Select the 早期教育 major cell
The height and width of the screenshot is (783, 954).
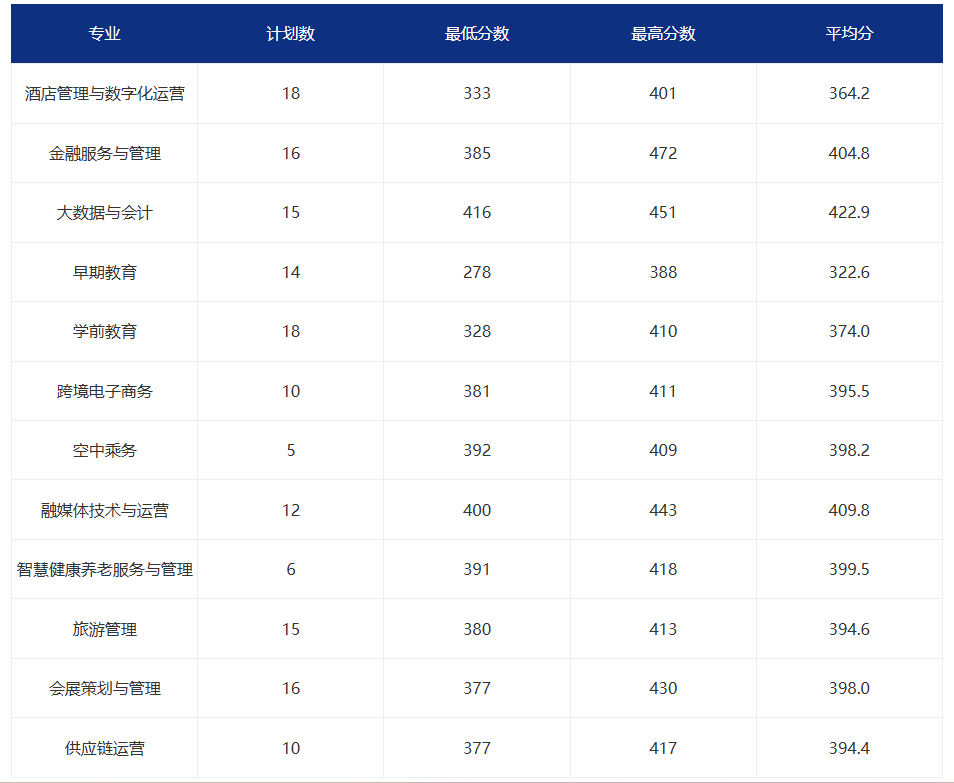coord(104,272)
